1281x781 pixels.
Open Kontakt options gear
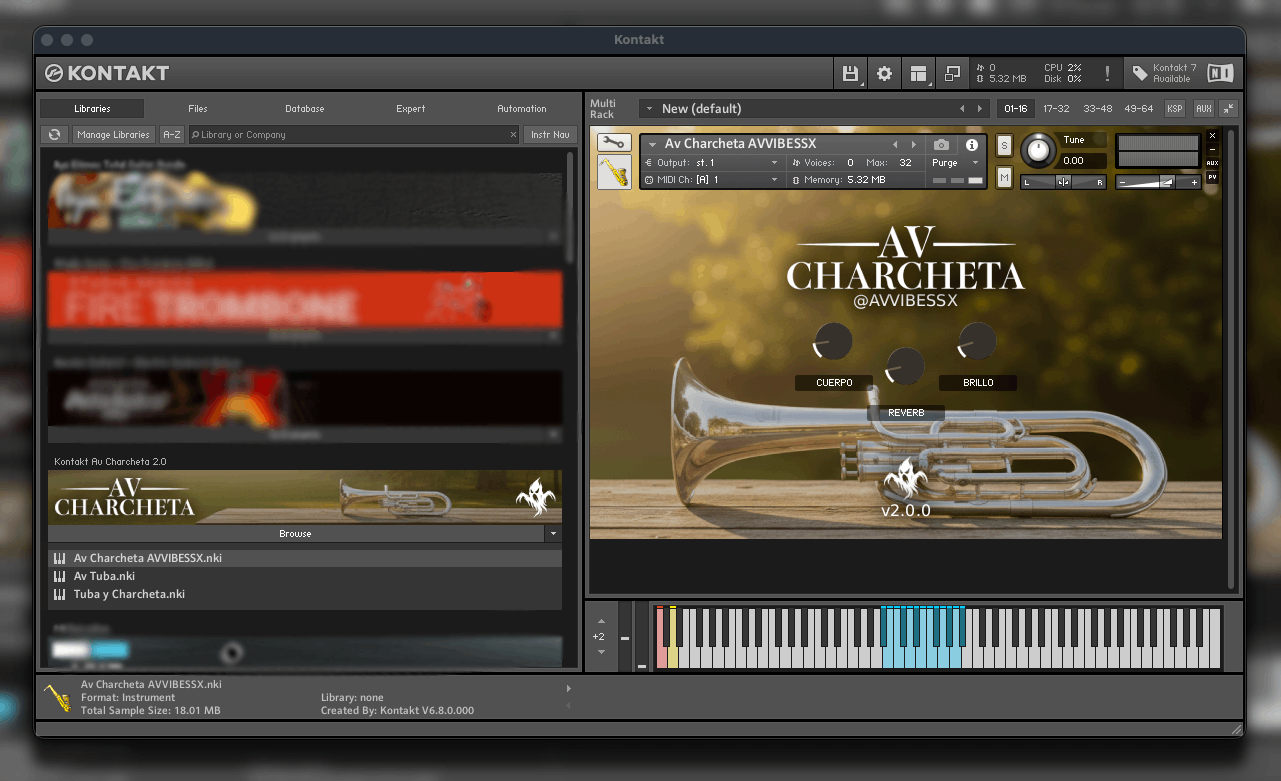(x=884, y=73)
